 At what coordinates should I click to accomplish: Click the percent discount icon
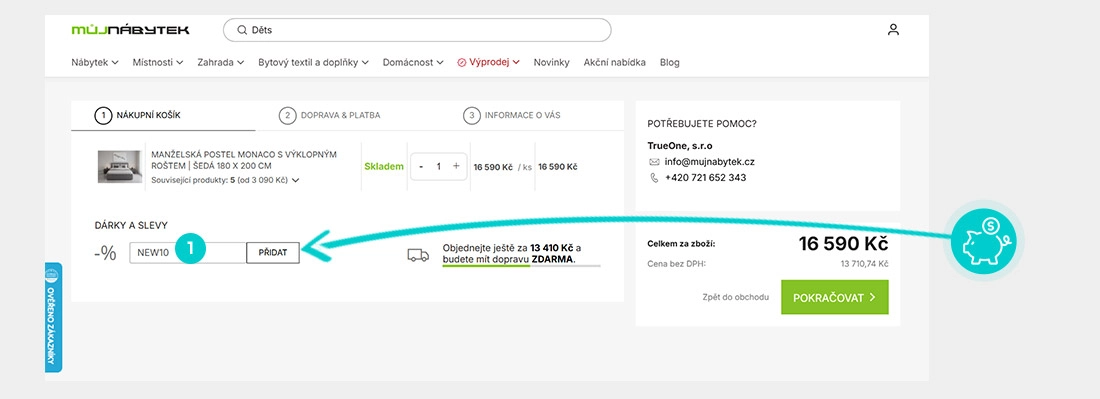coord(105,253)
